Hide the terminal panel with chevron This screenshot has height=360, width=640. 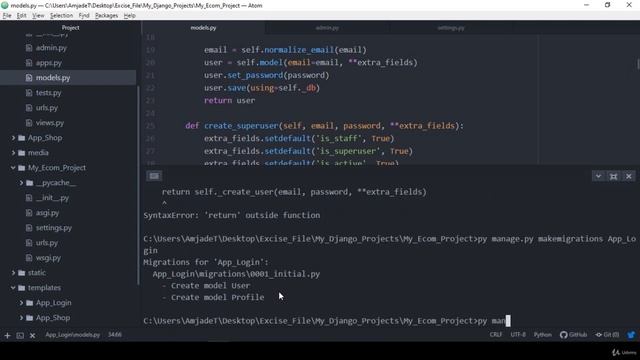(598, 176)
